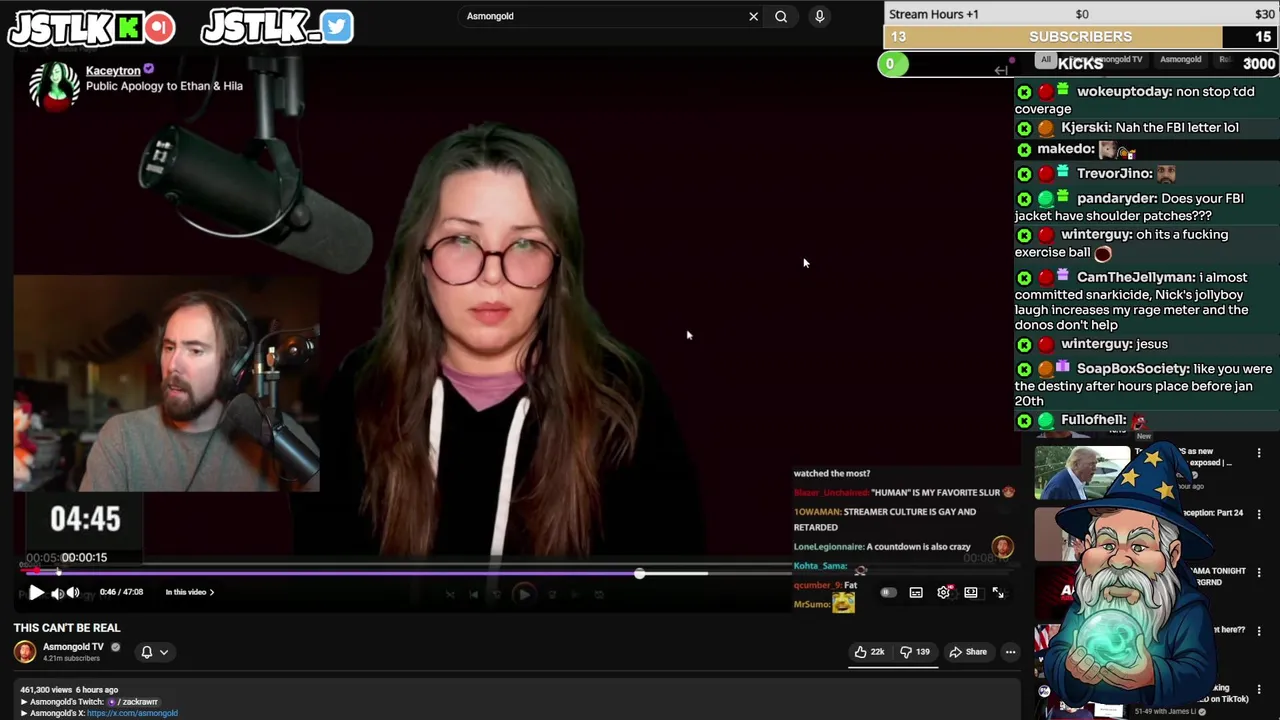The image size is (1280, 720).
Task: Click the JSTLK Kick logo overlay
Action: pyautogui.click(x=91, y=28)
